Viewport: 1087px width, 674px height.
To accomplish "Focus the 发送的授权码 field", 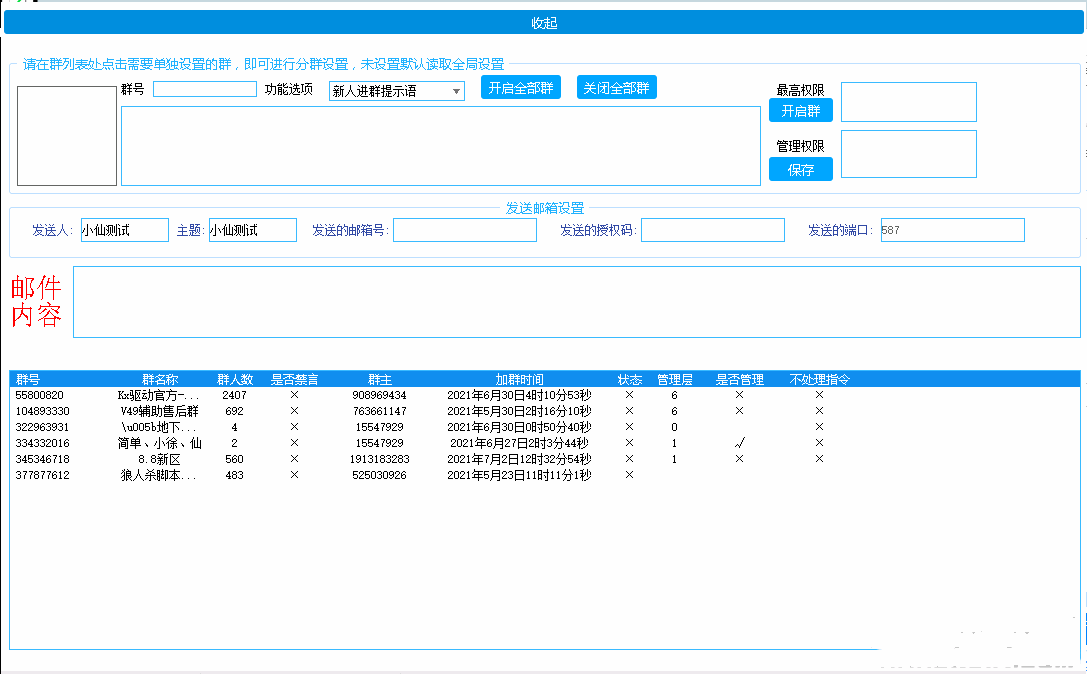I will [712, 230].
